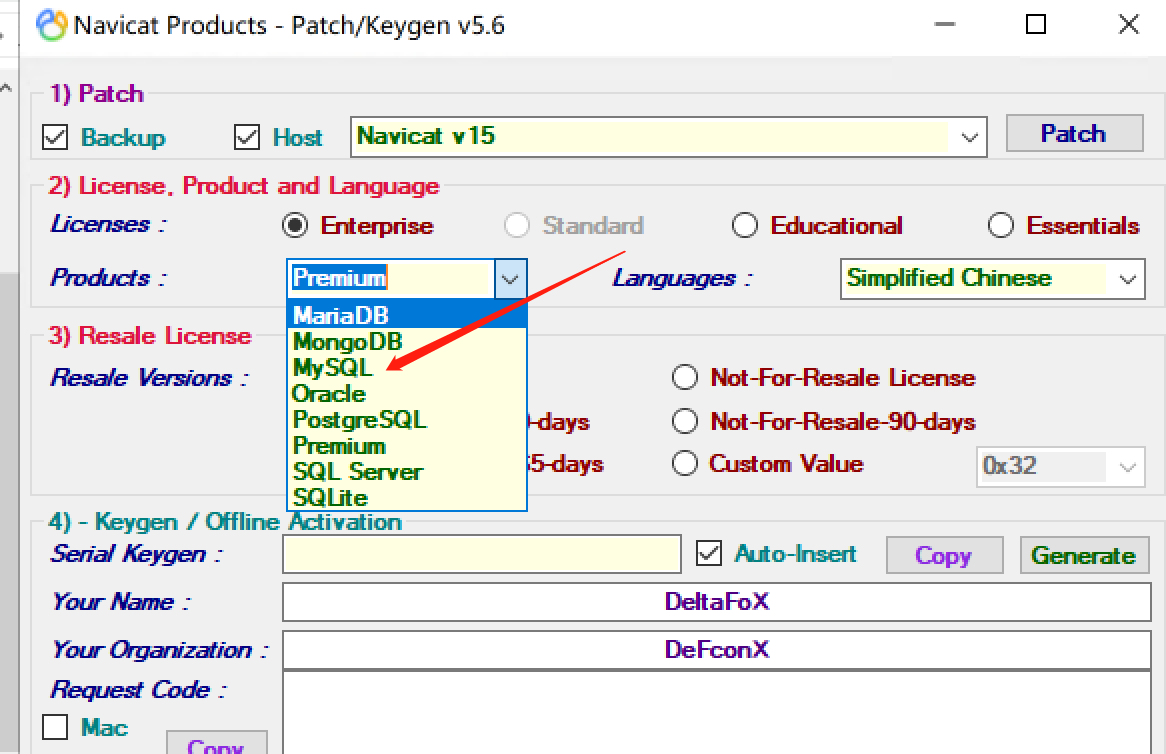Toggle the Backup checkbox

click(x=55, y=138)
